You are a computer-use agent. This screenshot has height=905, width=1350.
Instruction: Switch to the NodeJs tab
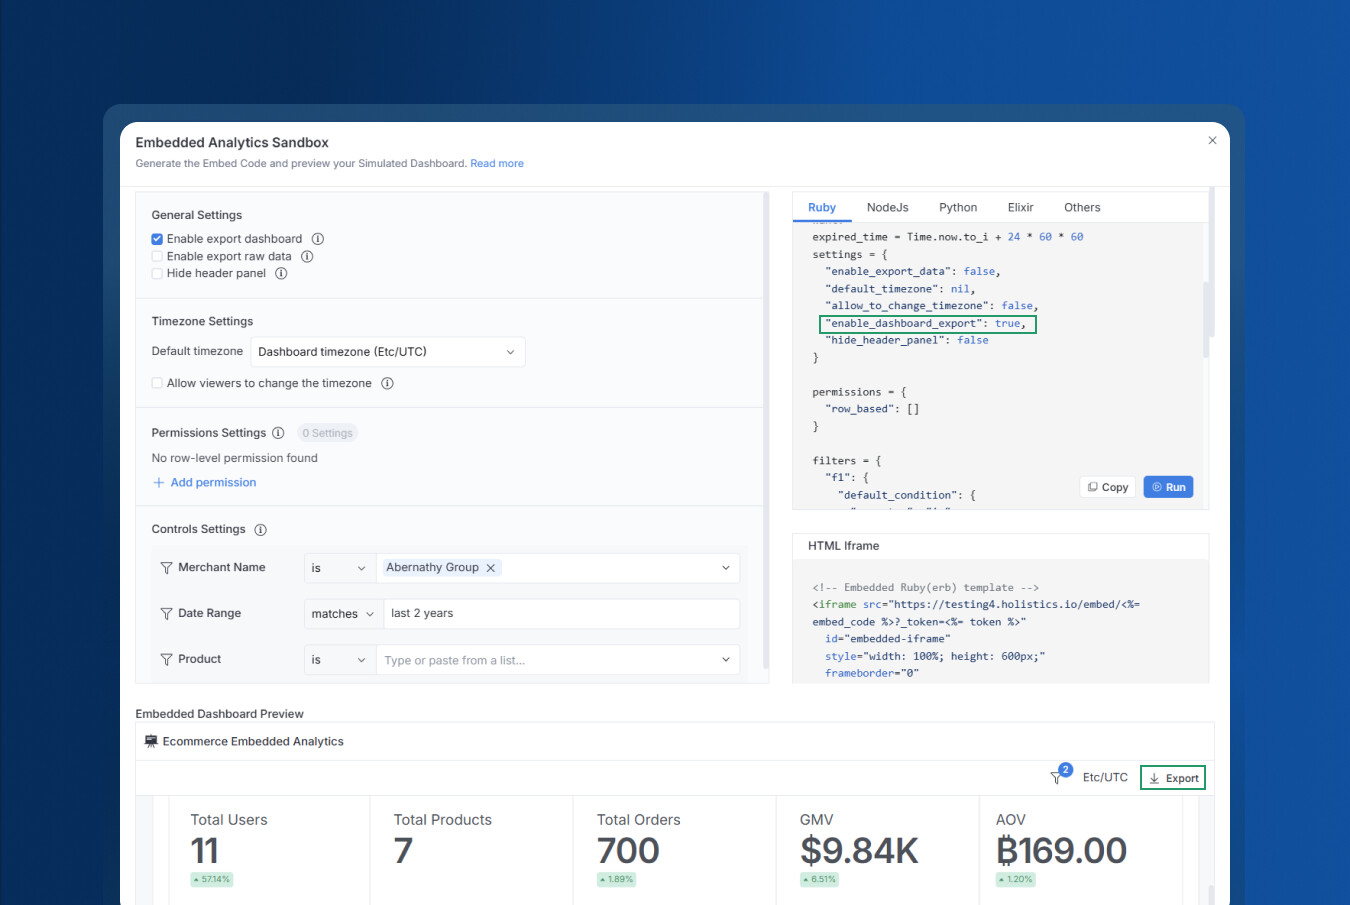pyautogui.click(x=888, y=208)
